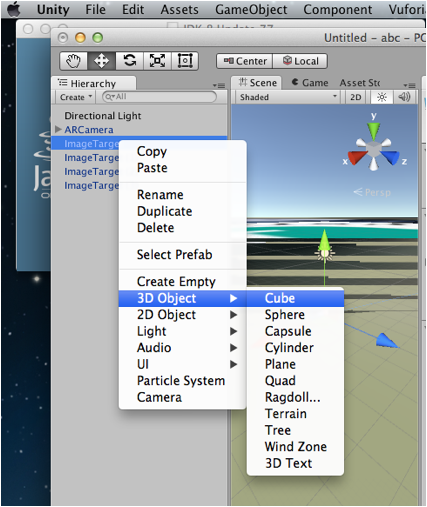Toggle Center pivot mode button
This screenshot has width=427, height=507.
point(245,61)
